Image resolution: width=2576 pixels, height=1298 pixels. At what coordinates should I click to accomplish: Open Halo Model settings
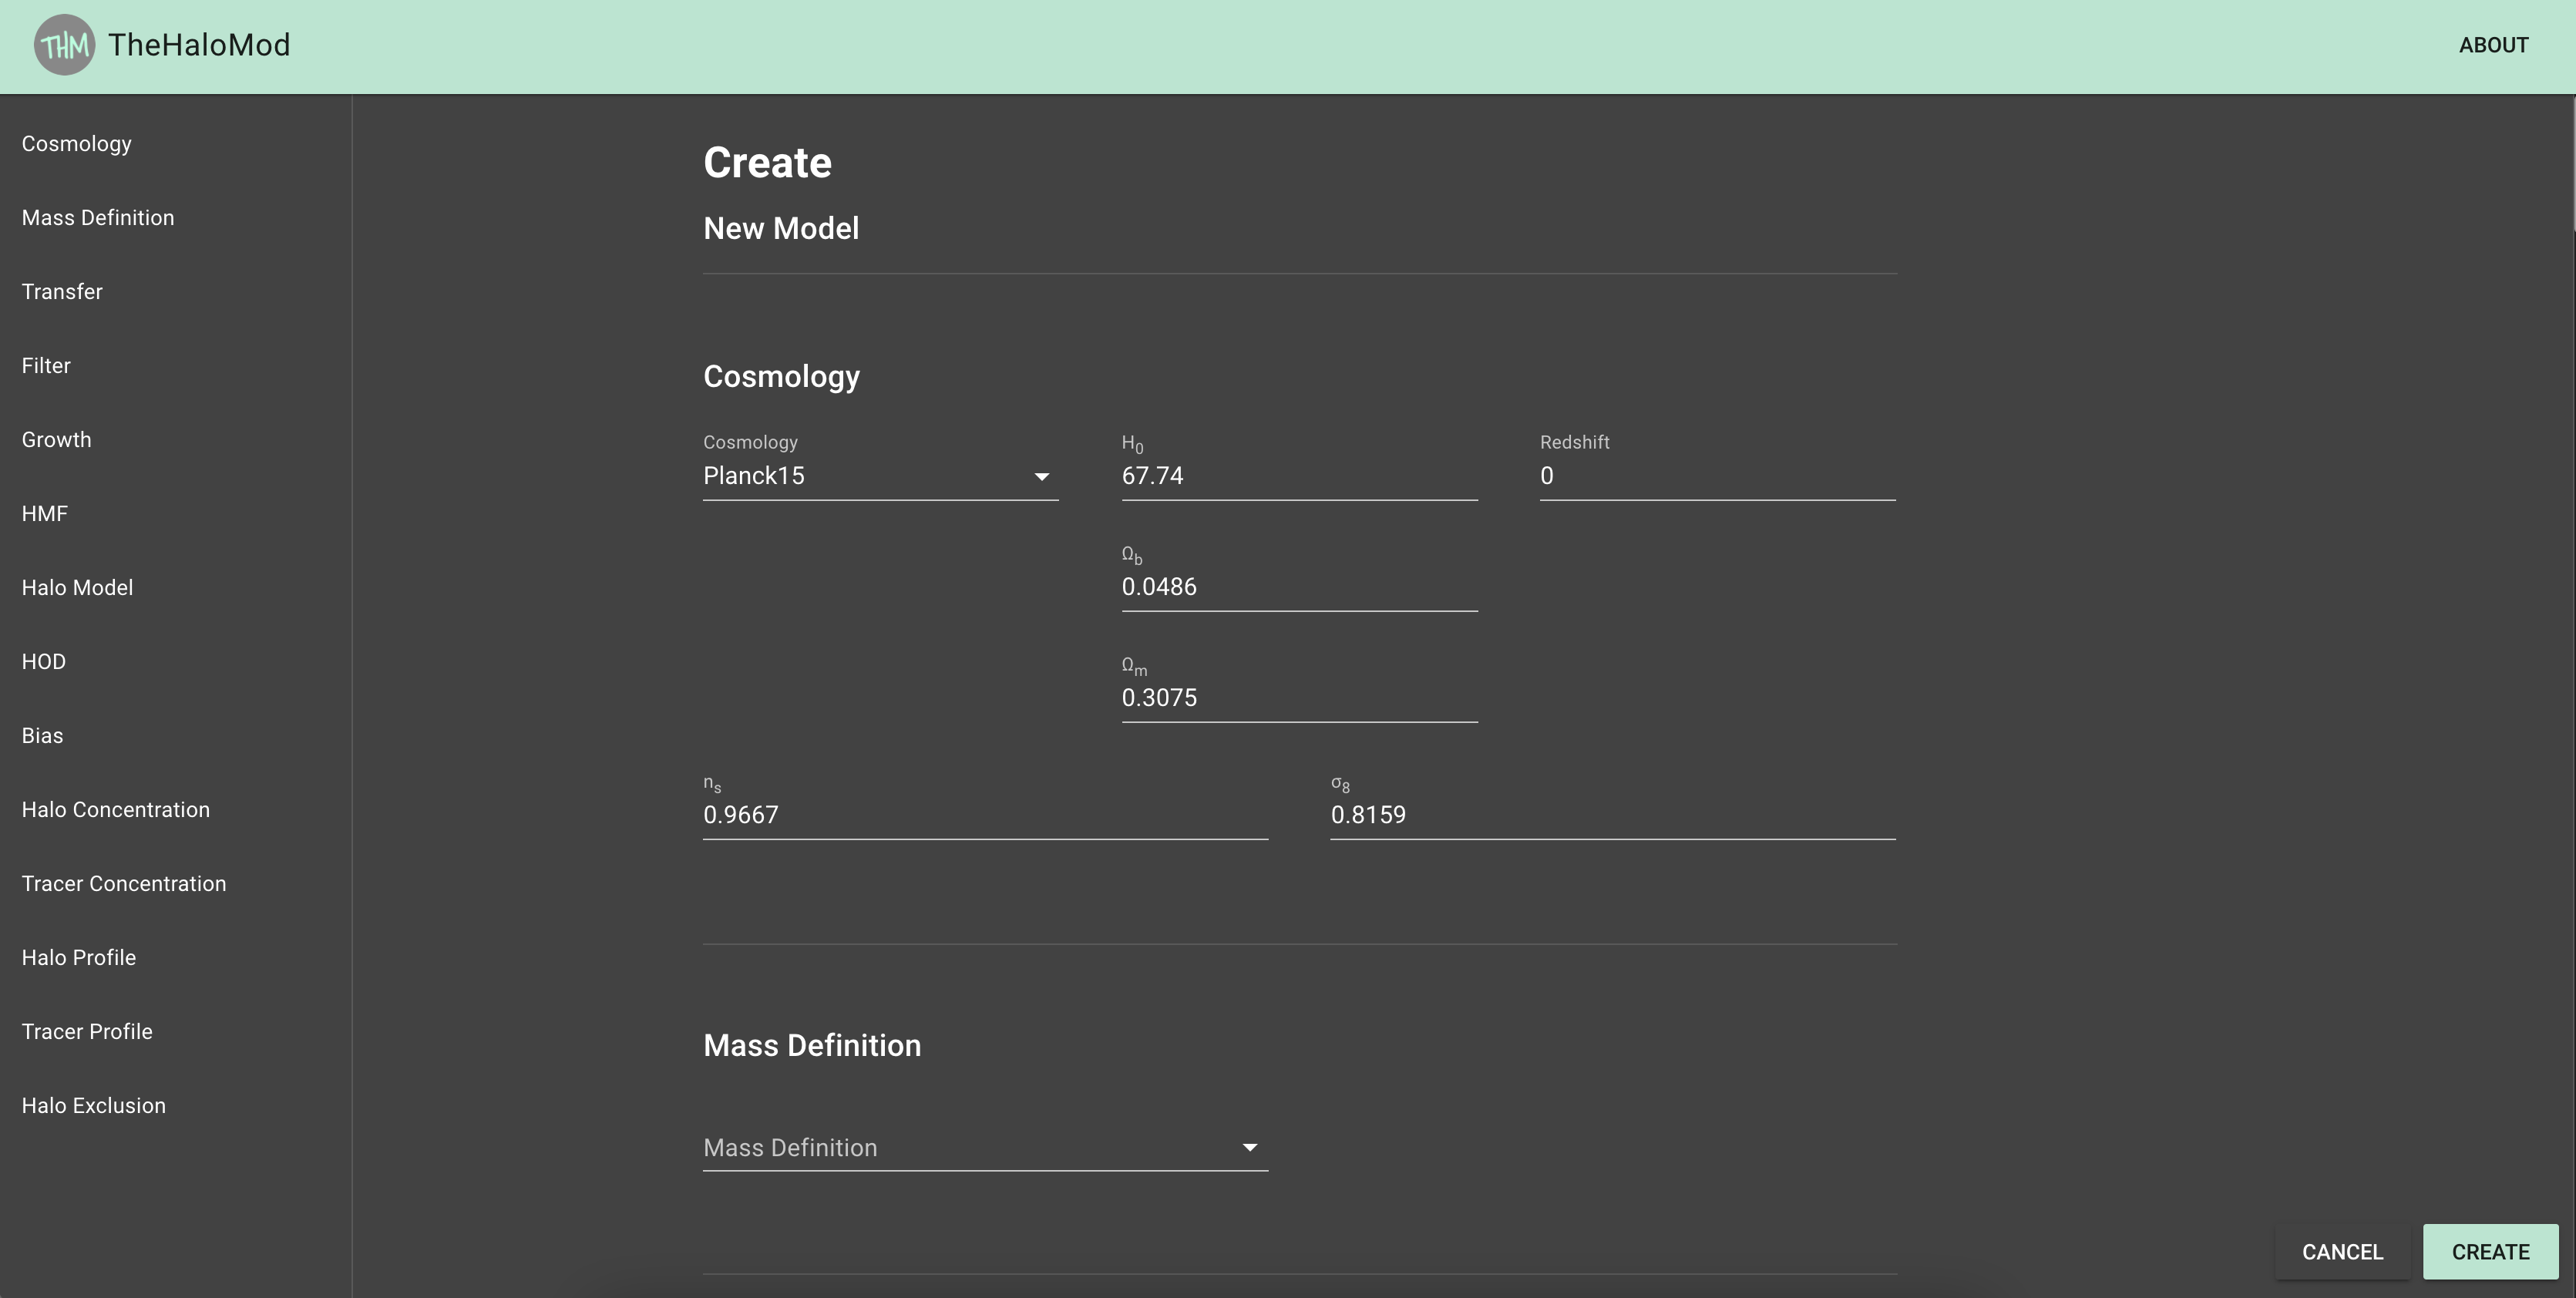coord(77,587)
